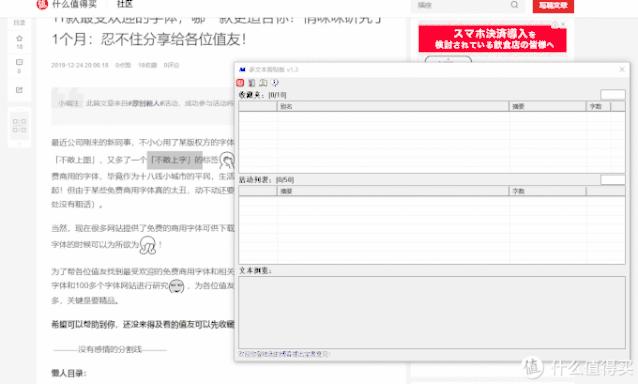Click the first empty row in 活动列表 list
Viewport: 638px width, 384px height.
point(432,201)
